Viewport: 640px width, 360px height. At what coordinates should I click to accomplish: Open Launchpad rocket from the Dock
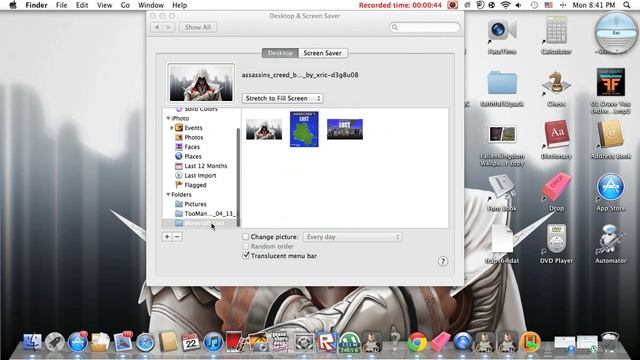coord(55,342)
